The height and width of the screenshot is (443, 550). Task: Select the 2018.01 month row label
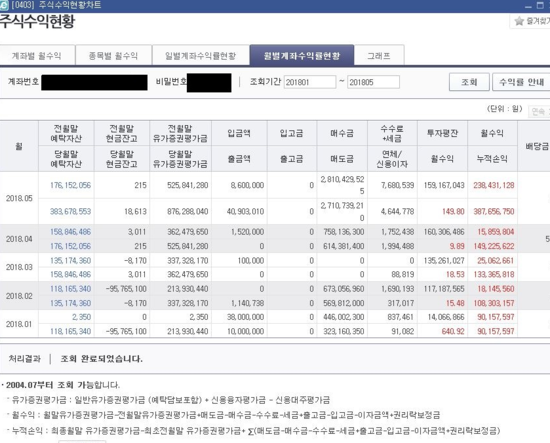pos(19,324)
